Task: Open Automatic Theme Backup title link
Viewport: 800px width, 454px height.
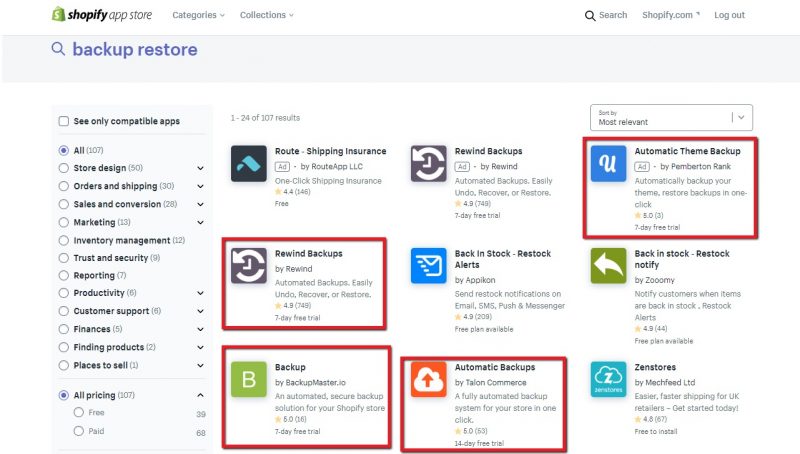Action: pyautogui.click(x=687, y=151)
